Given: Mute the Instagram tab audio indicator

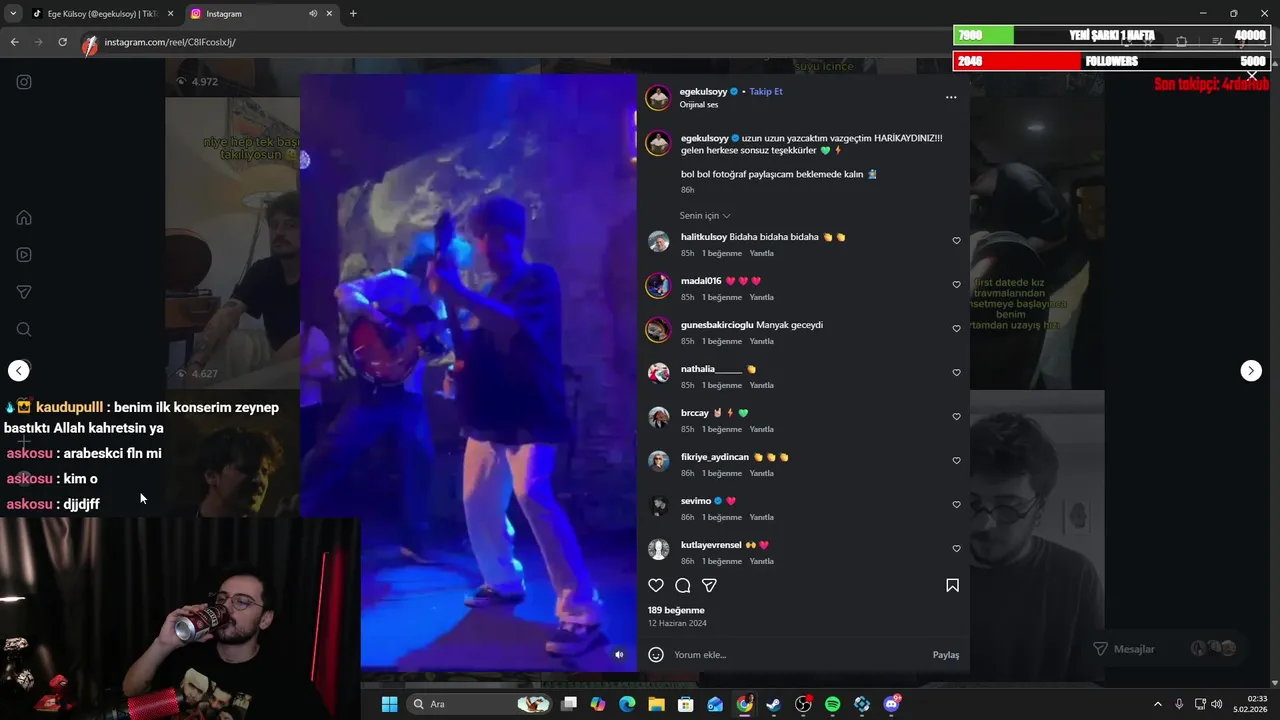Looking at the screenshot, I should coord(313,14).
